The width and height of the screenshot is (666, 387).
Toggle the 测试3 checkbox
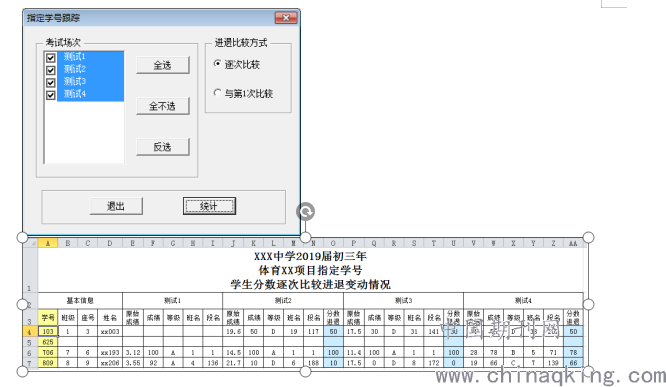click(51, 82)
